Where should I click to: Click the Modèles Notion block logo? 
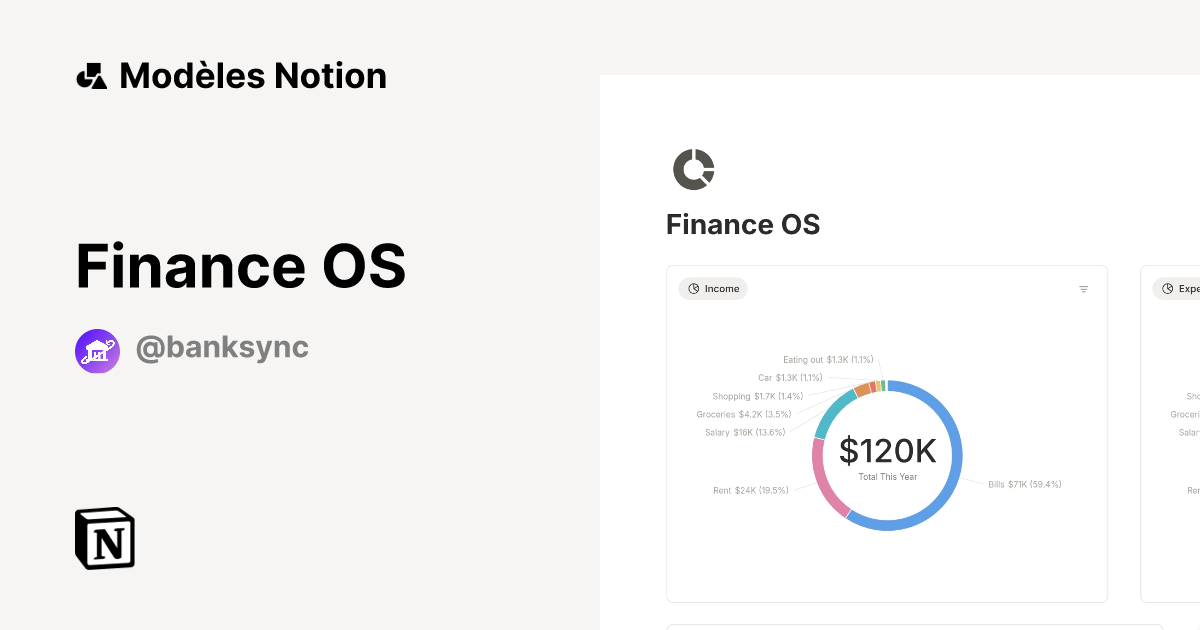click(x=91, y=75)
